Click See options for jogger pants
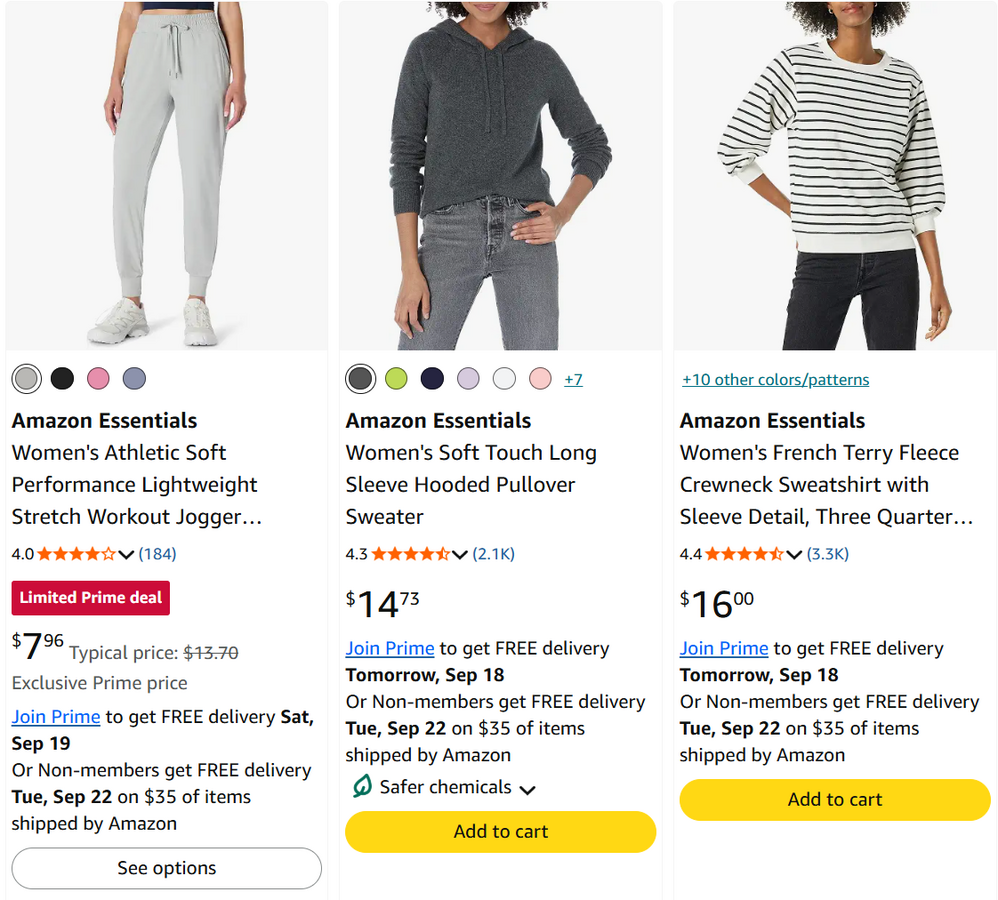Viewport: 998px width, 900px height. tap(167, 868)
